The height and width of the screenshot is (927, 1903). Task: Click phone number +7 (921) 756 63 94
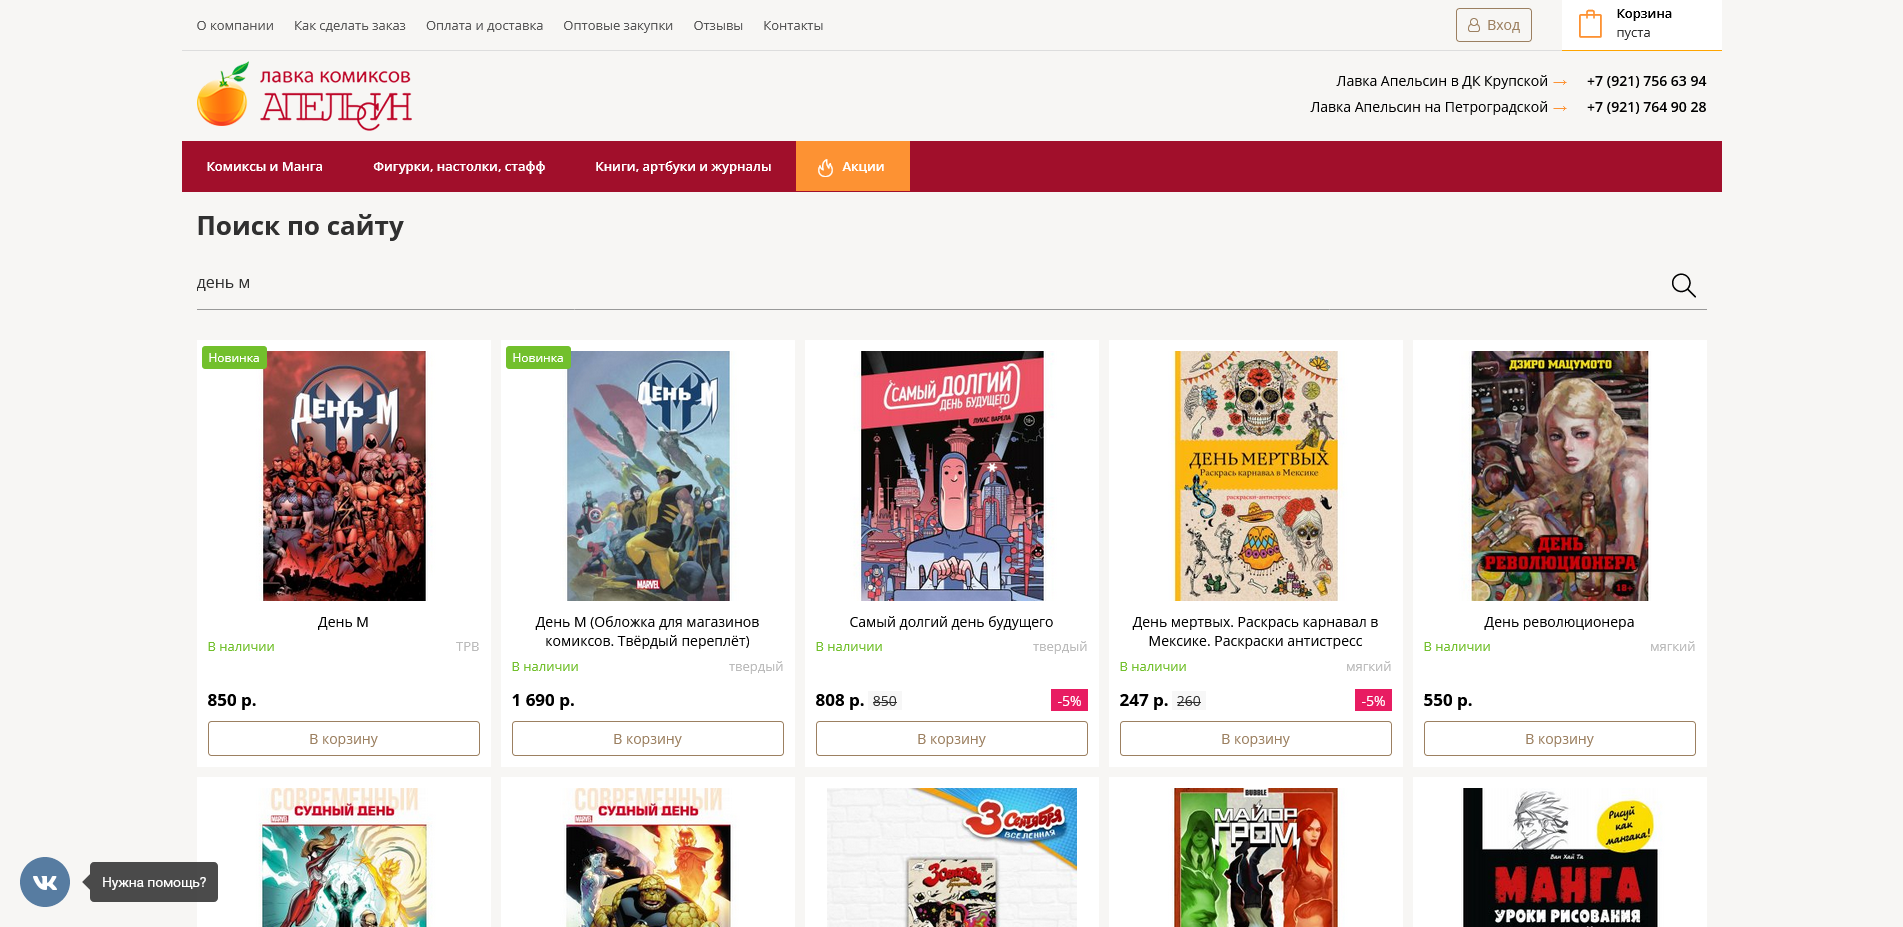pyautogui.click(x=1646, y=81)
